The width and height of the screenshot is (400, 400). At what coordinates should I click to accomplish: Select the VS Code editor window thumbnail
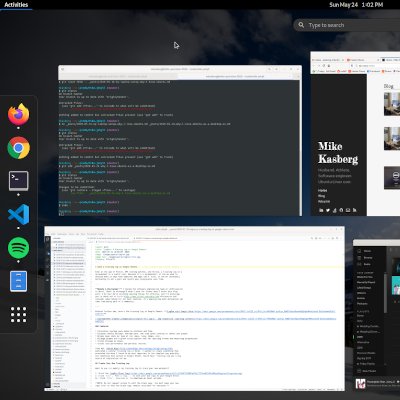pyautogui.click(x=194, y=309)
